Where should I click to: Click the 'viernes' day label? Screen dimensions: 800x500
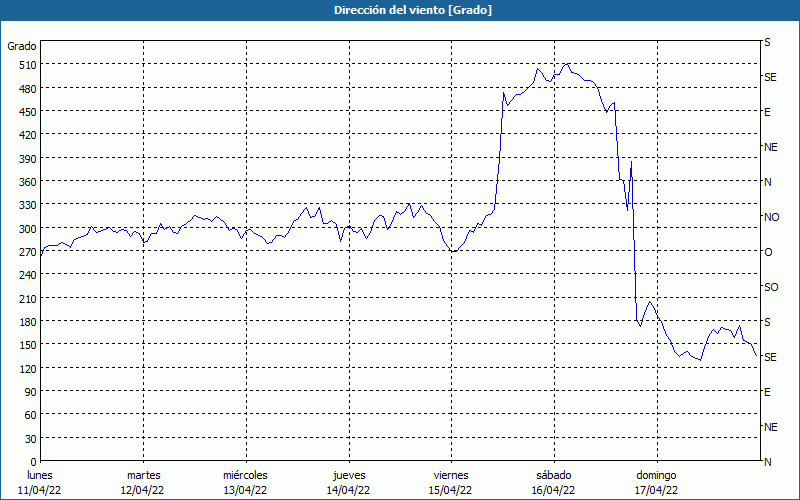tap(451, 475)
